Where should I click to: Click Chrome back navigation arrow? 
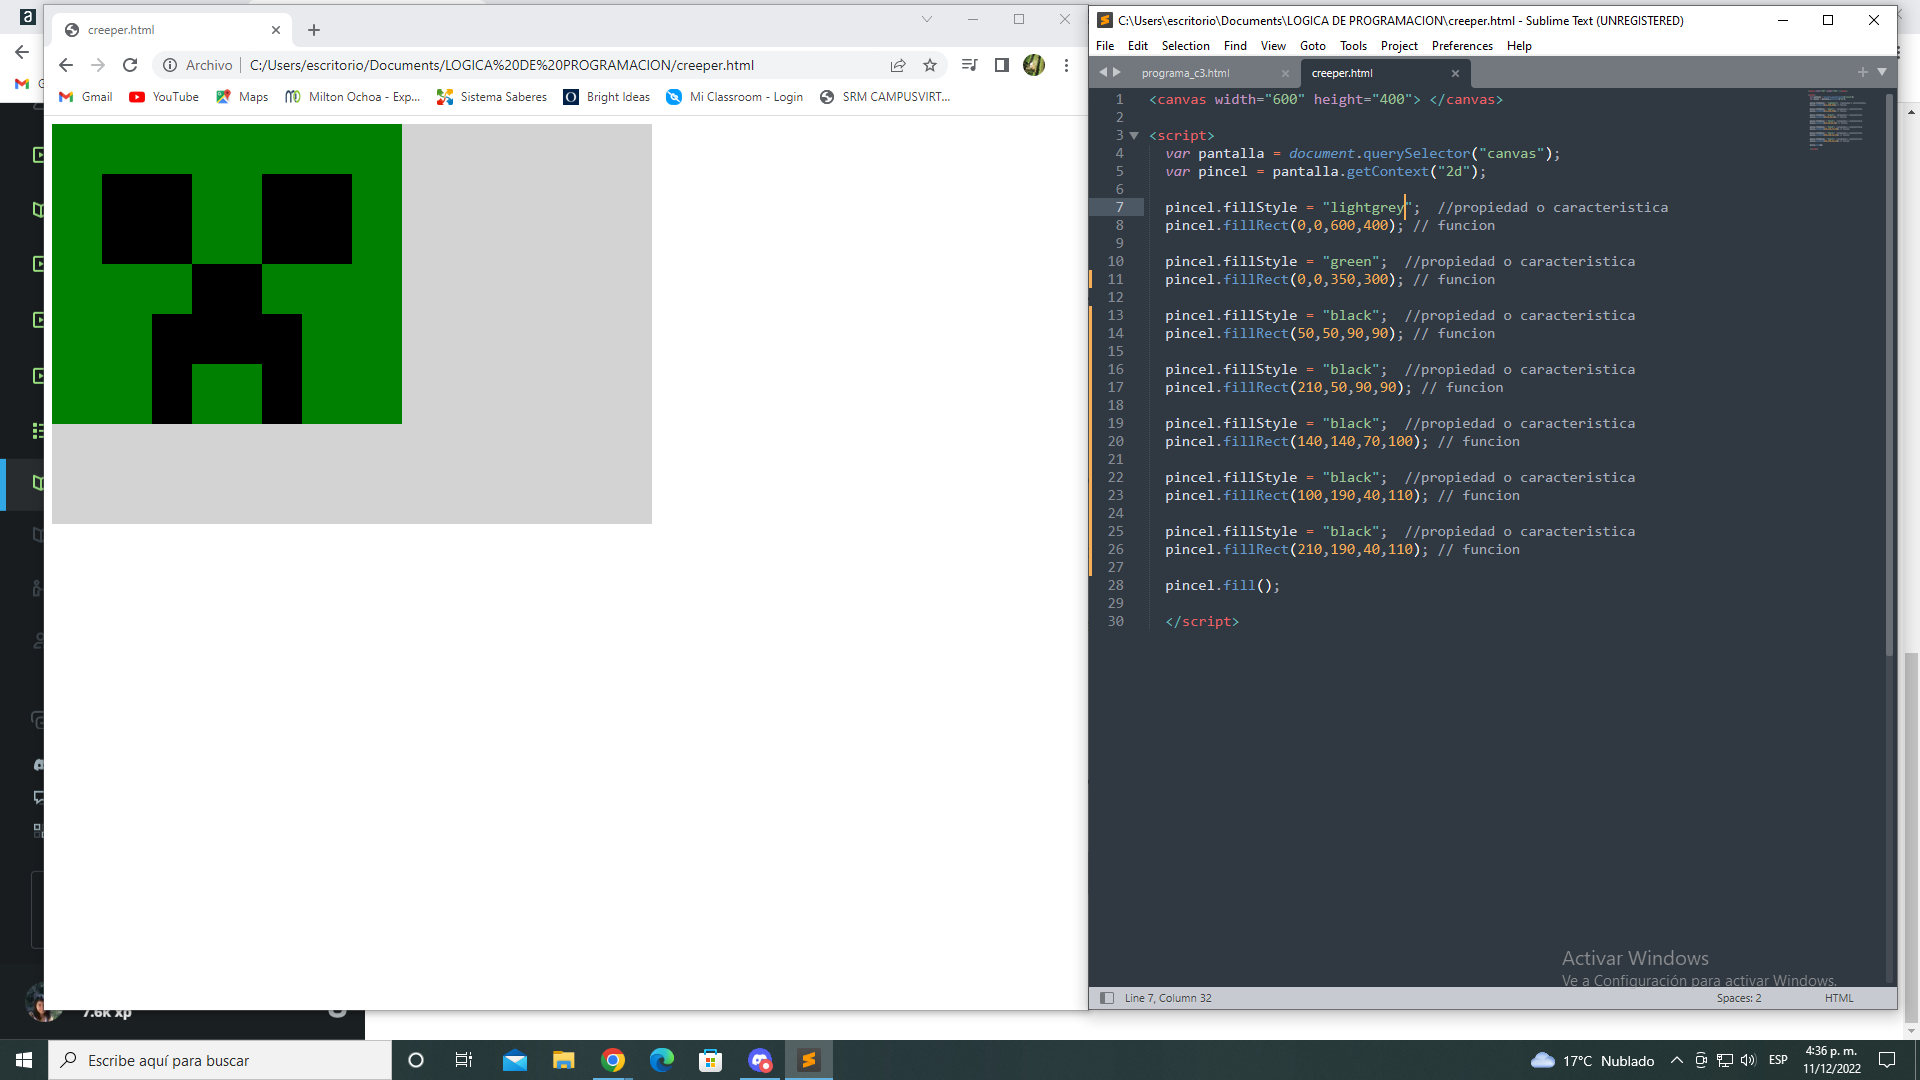point(66,65)
